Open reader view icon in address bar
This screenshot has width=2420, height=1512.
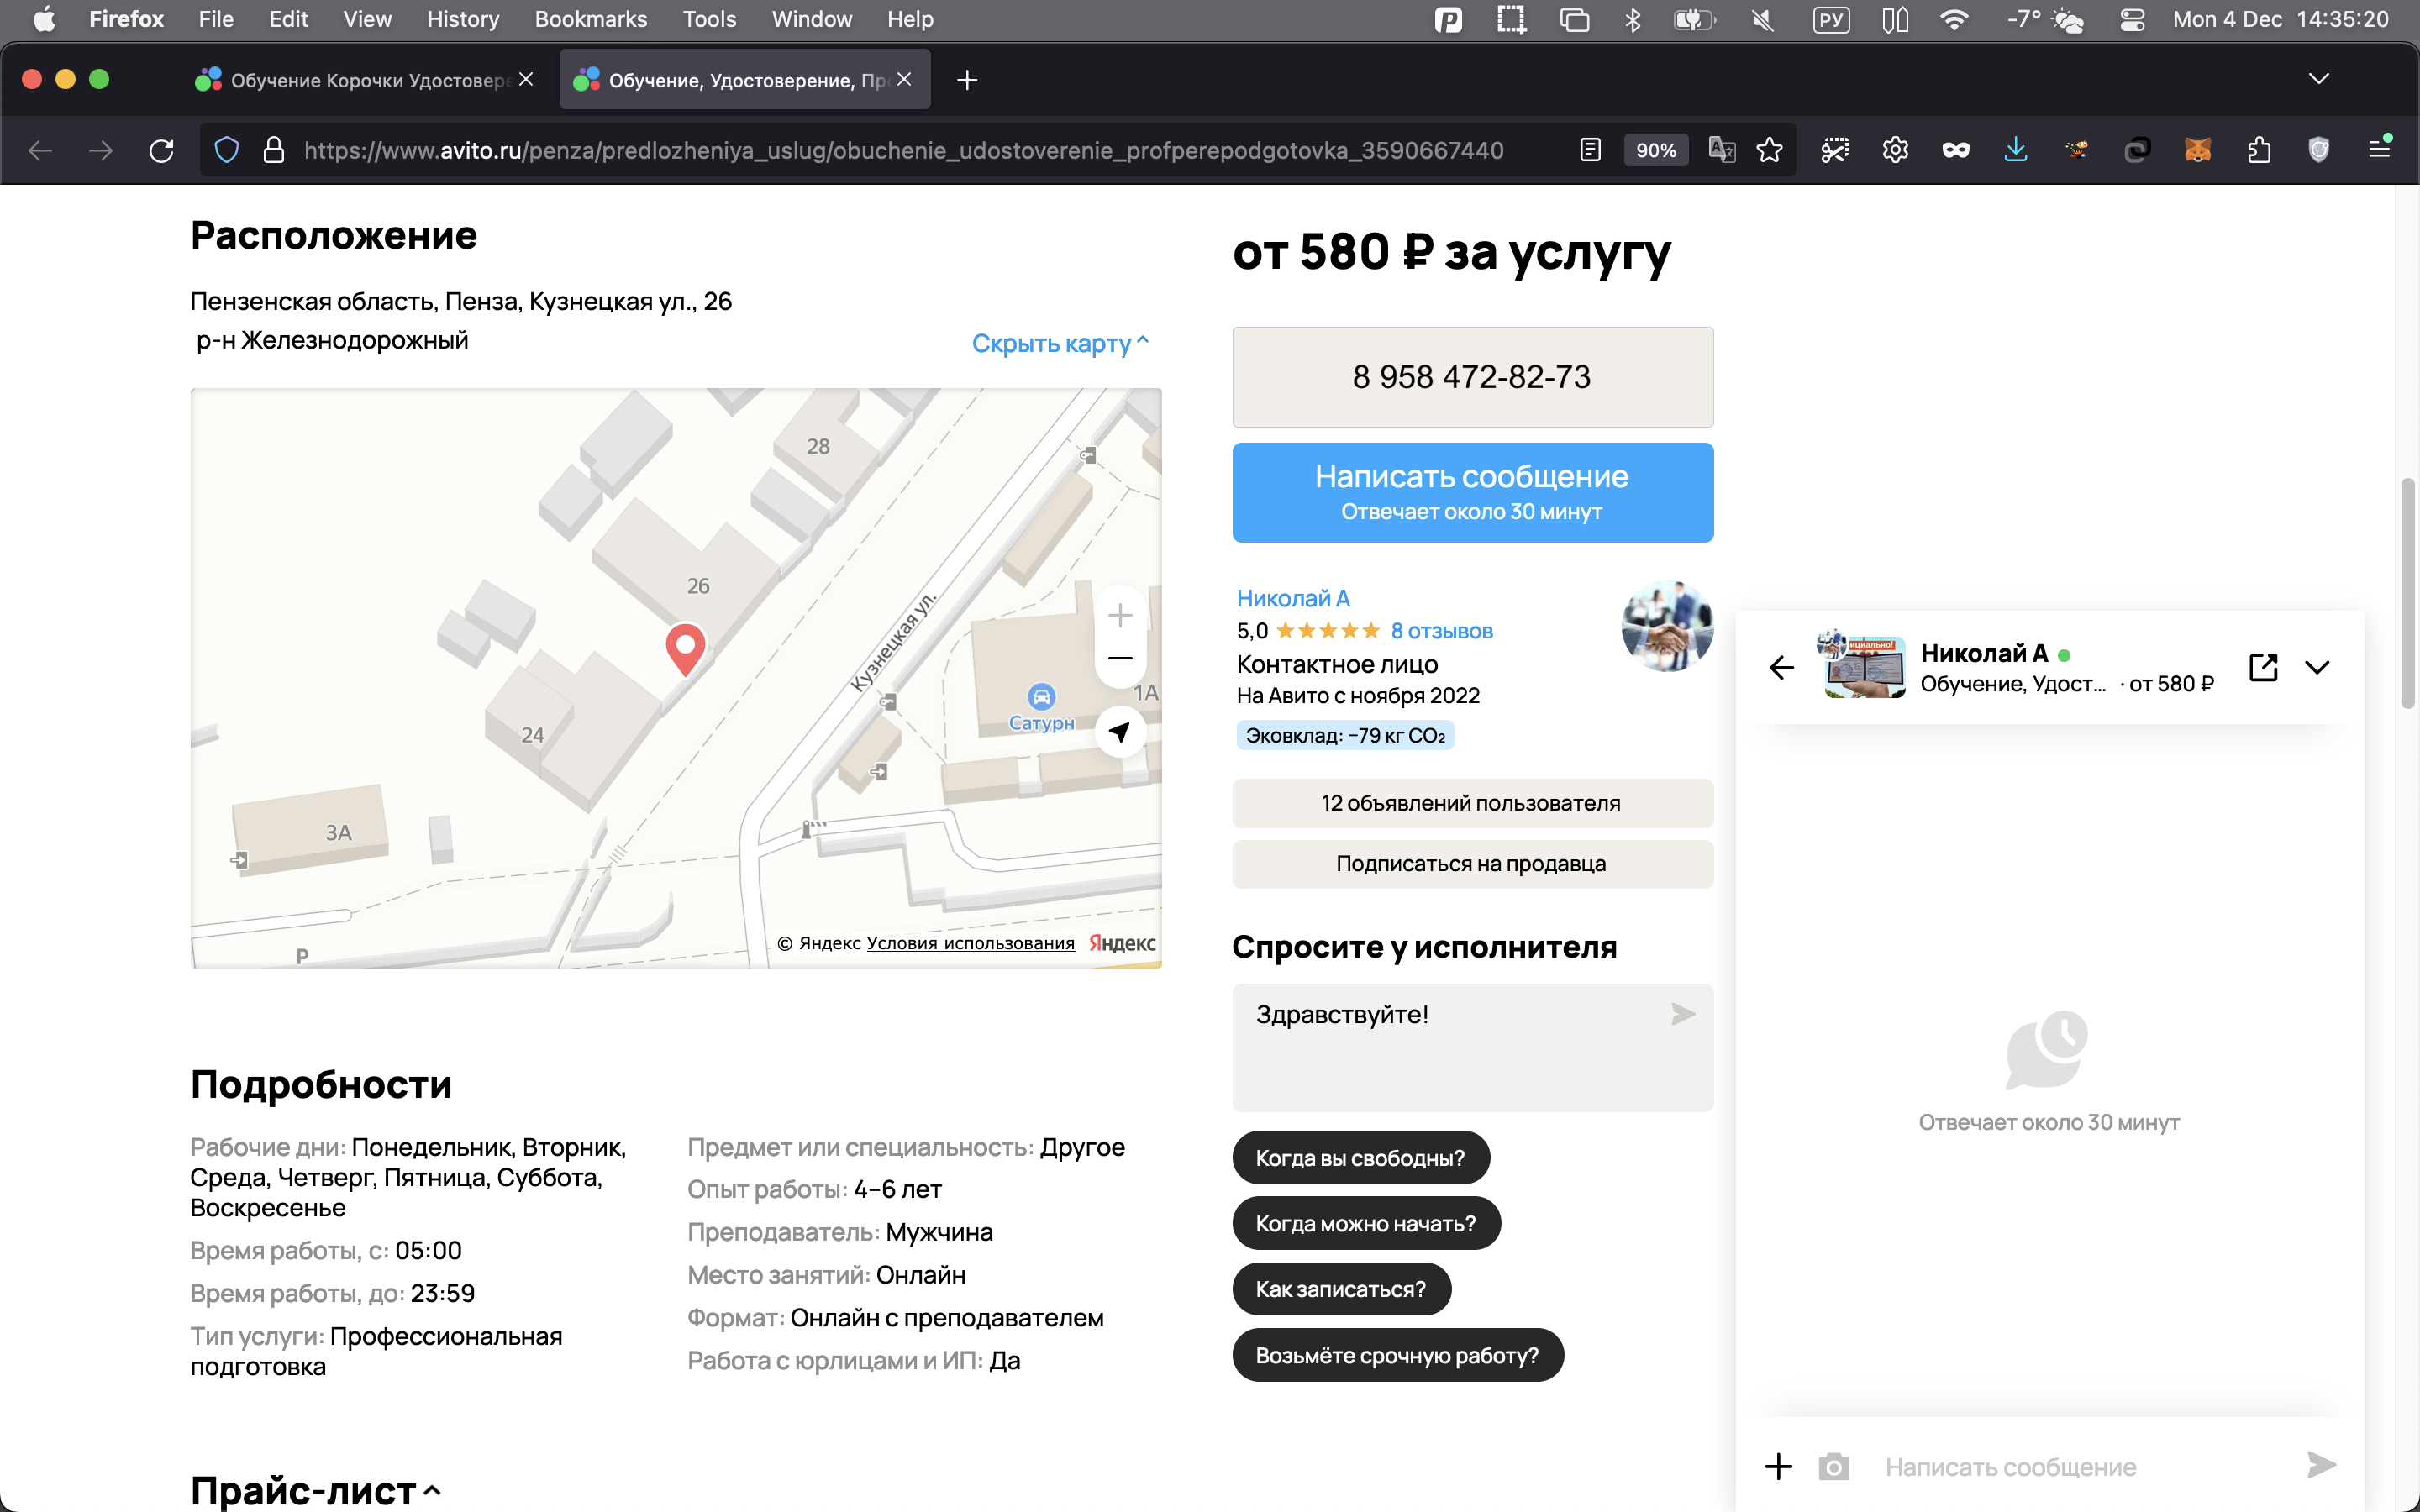1590,150
